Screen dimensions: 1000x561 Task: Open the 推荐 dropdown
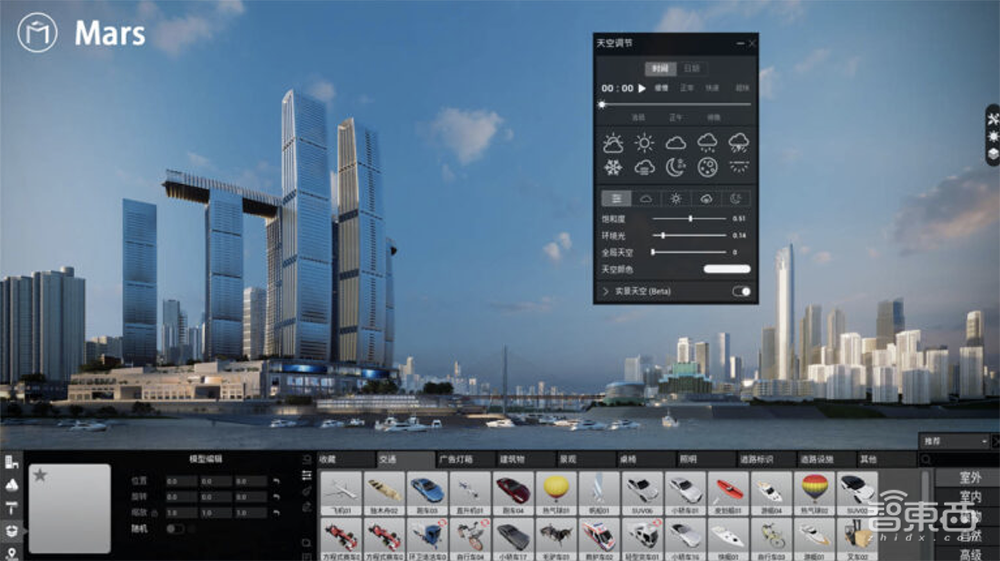[955, 440]
